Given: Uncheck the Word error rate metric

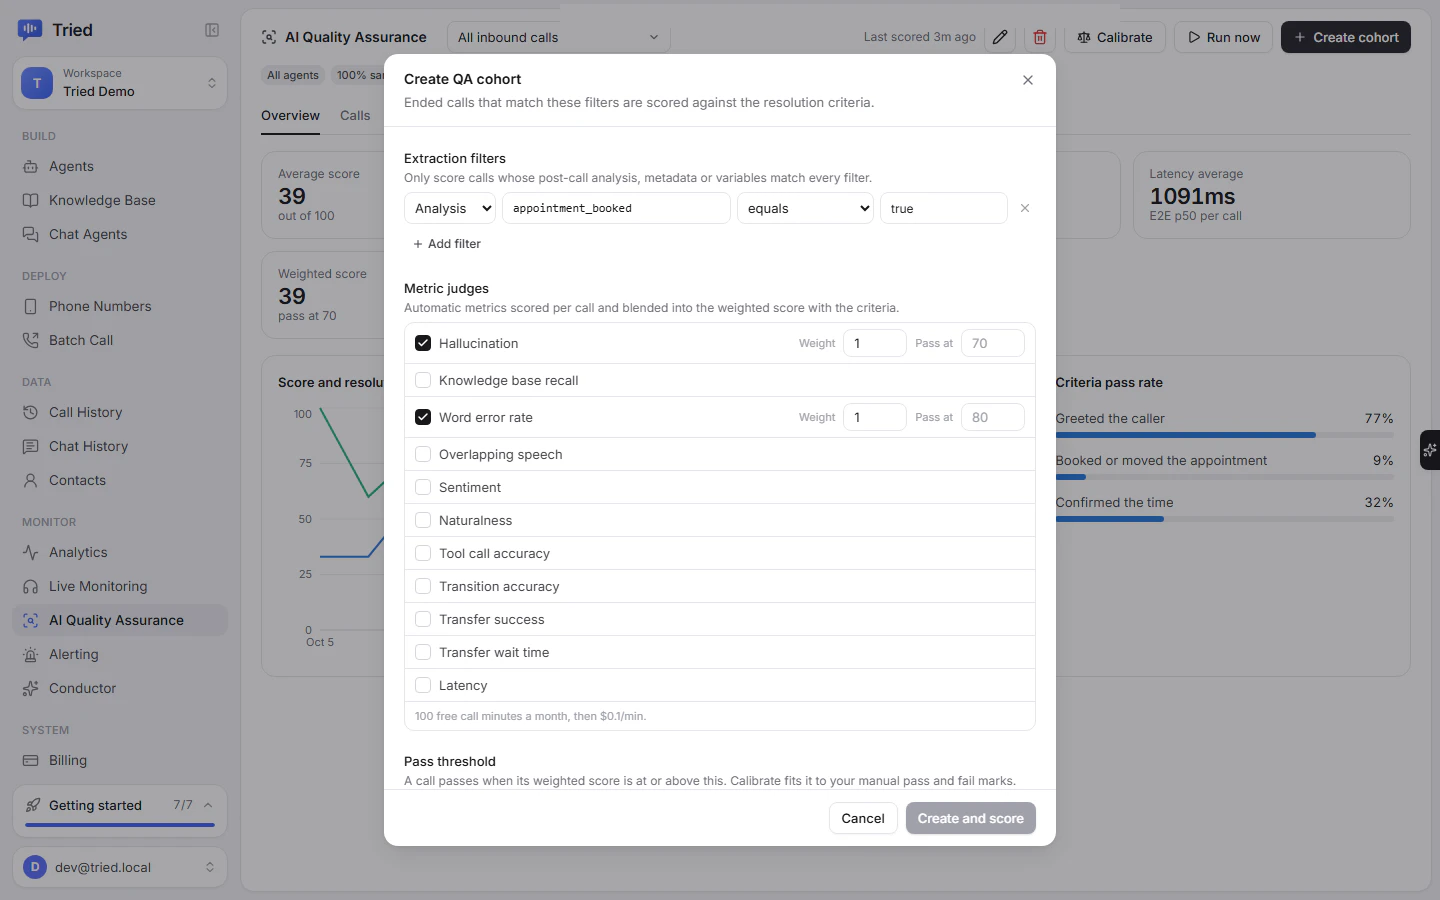Looking at the screenshot, I should (423, 417).
